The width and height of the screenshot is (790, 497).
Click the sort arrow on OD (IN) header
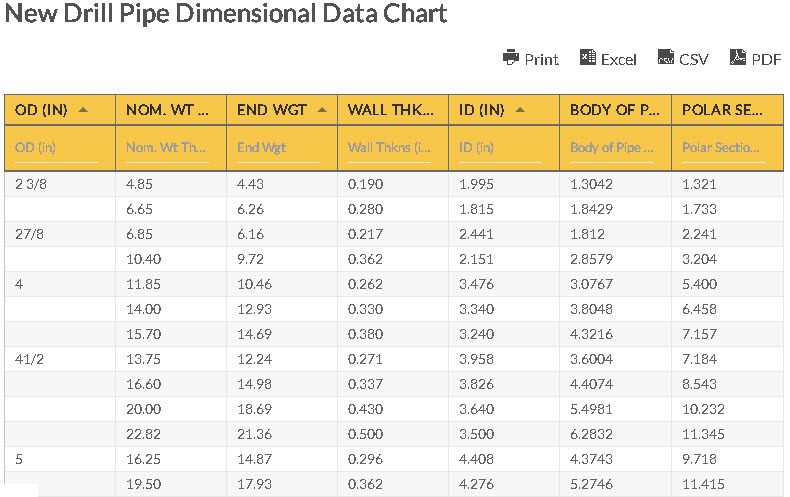pos(83,110)
